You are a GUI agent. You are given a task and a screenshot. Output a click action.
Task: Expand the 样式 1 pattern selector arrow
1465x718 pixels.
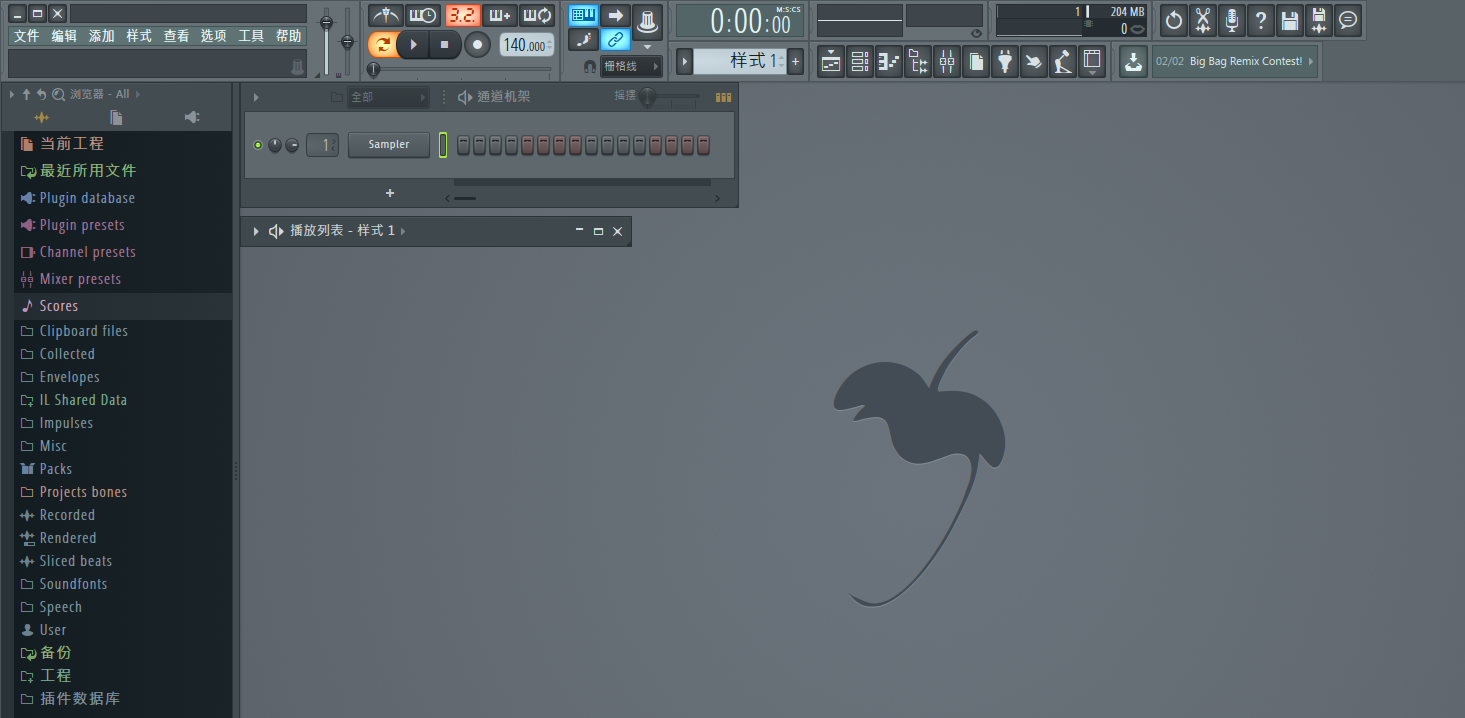(684, 61)
